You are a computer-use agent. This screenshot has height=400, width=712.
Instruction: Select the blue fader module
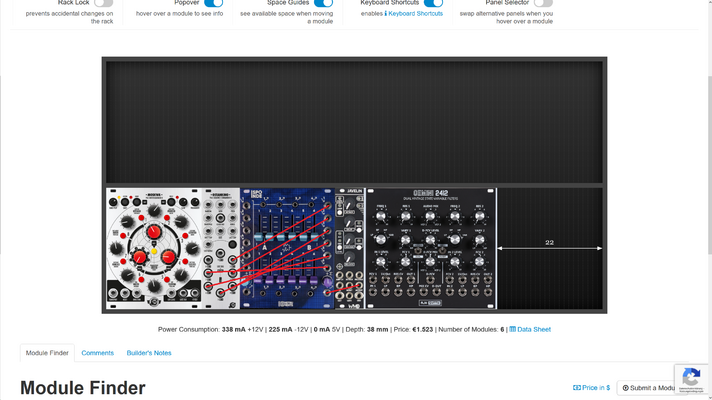[x=287, y=248]
